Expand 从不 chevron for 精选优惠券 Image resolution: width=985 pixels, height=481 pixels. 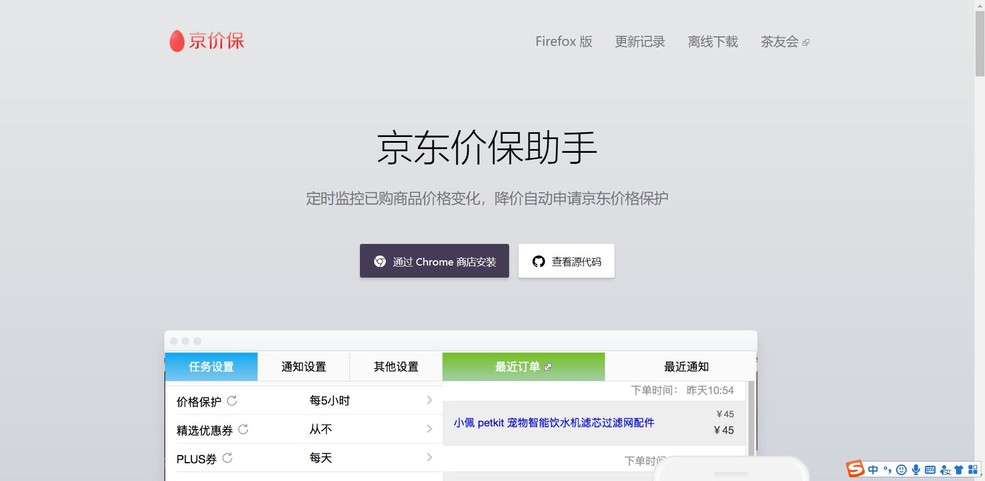coord(429,429)
